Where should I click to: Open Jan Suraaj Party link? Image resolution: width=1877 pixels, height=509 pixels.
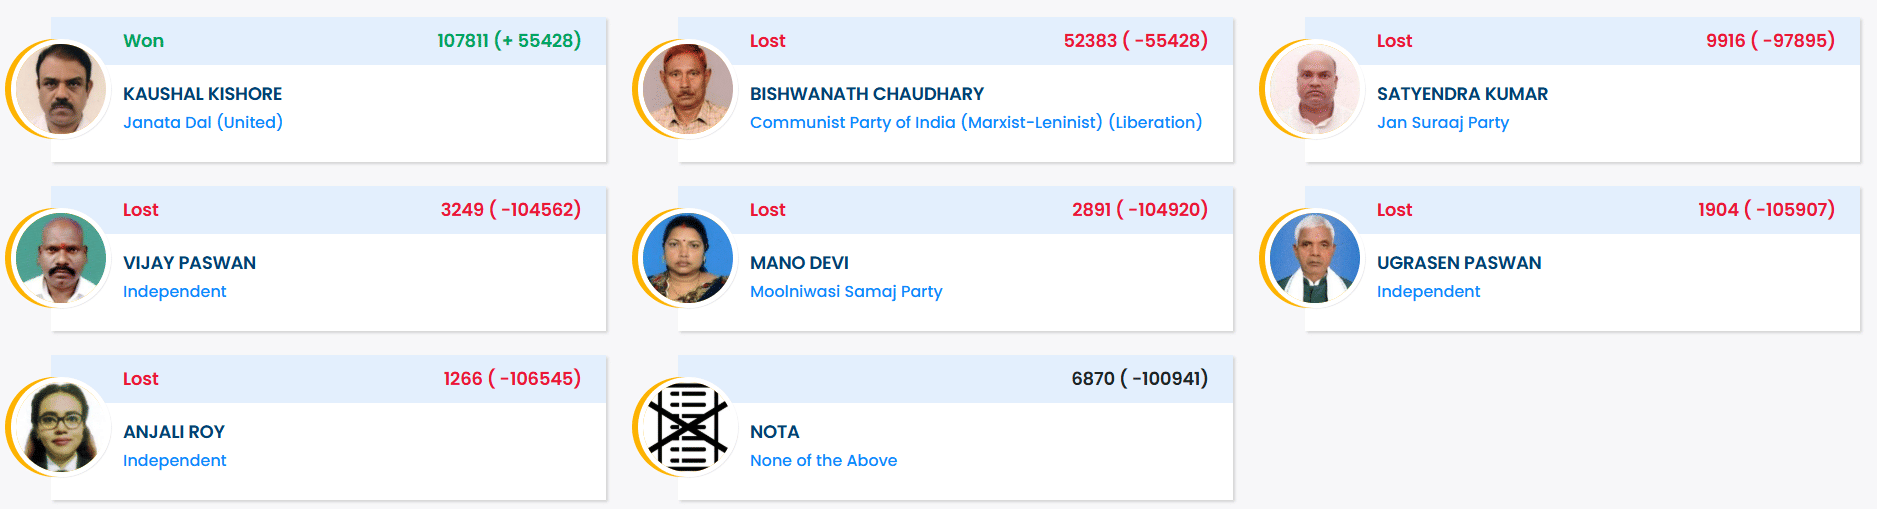click(1442, 122)
